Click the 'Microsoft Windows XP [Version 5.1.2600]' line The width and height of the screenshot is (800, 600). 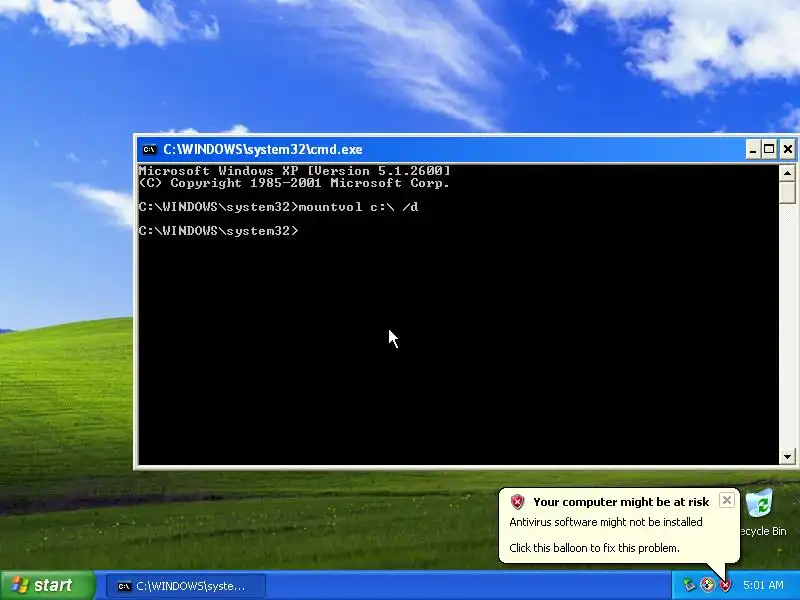click(294, 170)
